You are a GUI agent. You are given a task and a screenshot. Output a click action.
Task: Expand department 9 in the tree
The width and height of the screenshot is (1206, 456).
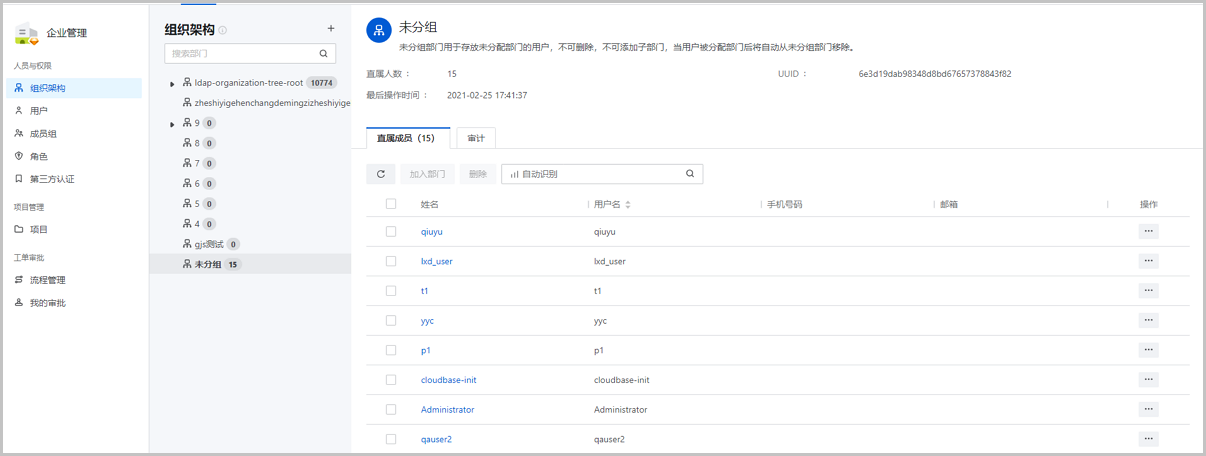173,124
